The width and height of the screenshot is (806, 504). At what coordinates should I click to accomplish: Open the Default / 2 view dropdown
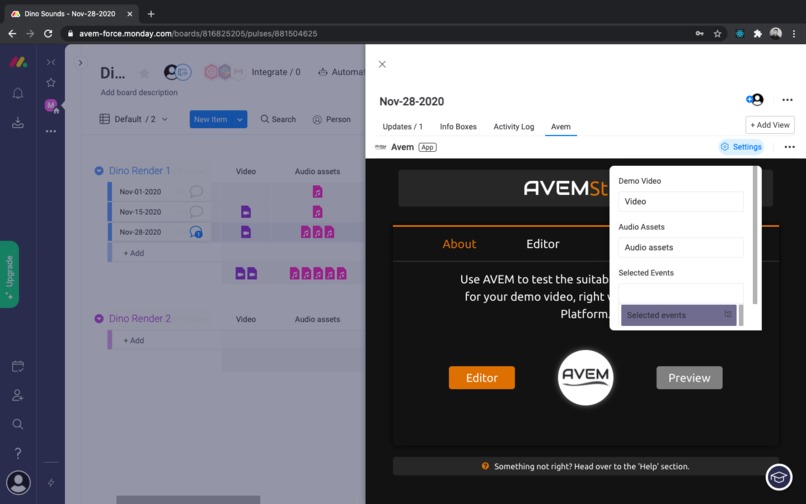[x=133, y=119]
